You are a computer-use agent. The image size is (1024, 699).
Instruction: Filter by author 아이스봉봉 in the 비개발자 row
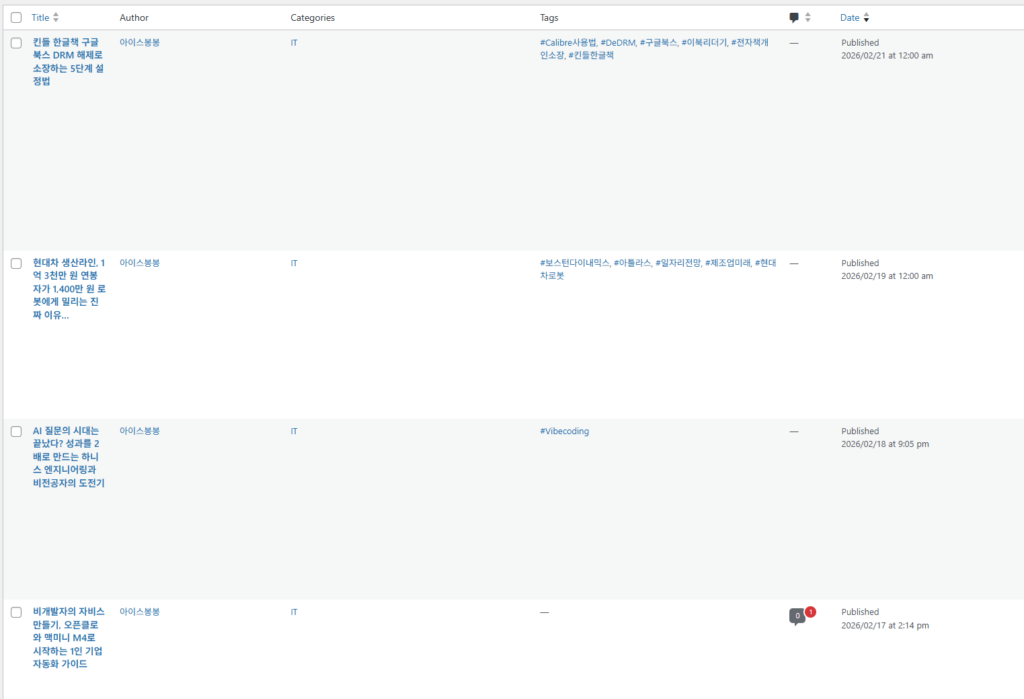tap(140, 611)
